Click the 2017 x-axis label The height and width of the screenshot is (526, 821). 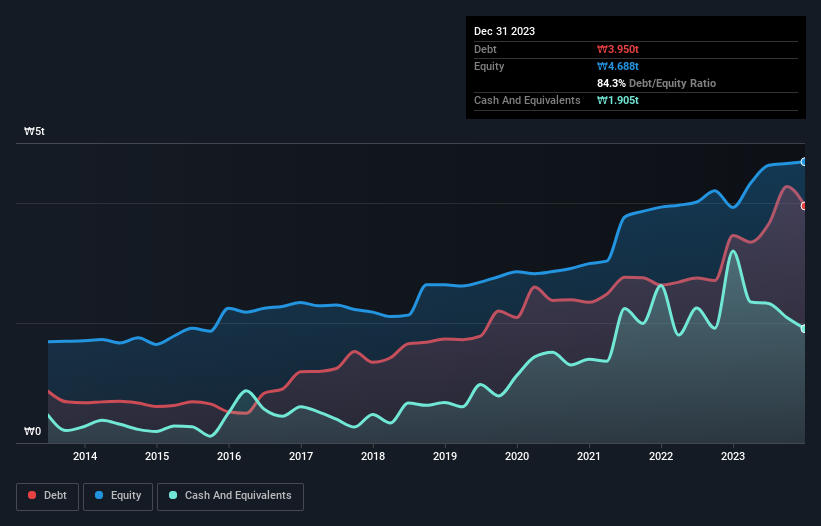(301, 456)
